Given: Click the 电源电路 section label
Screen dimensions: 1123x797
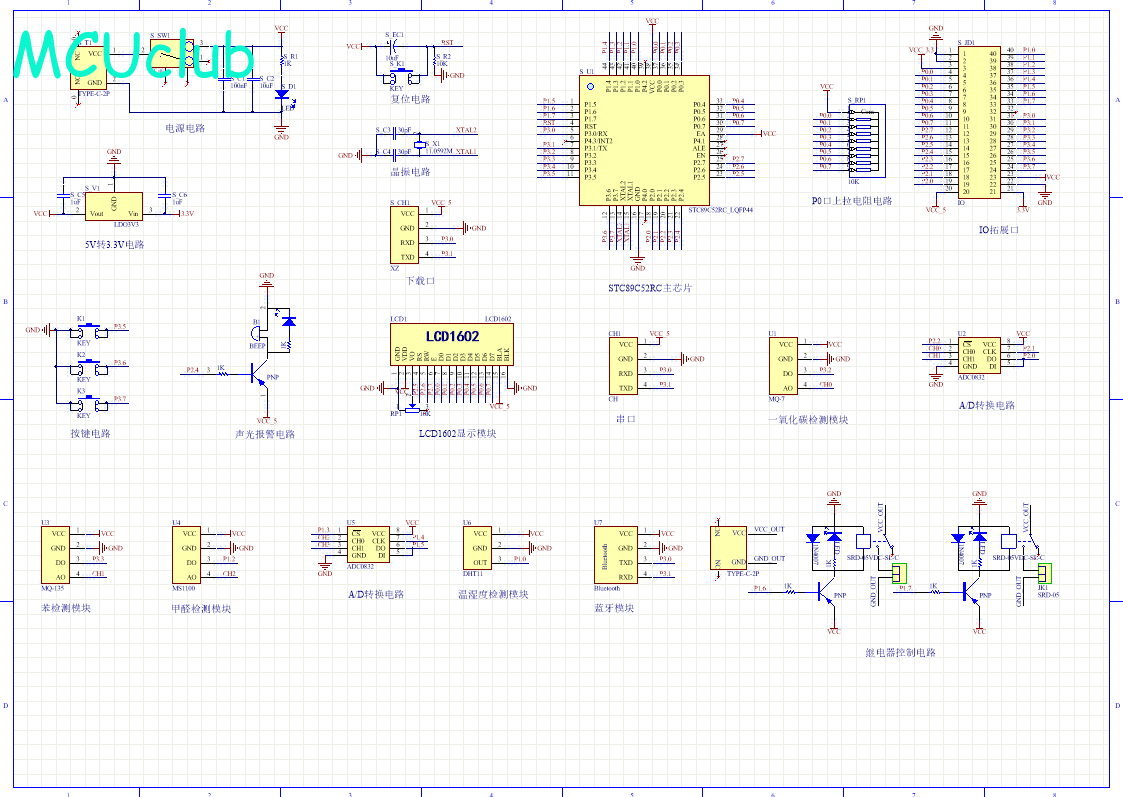Looking at the screenshot, I should 185,128.
